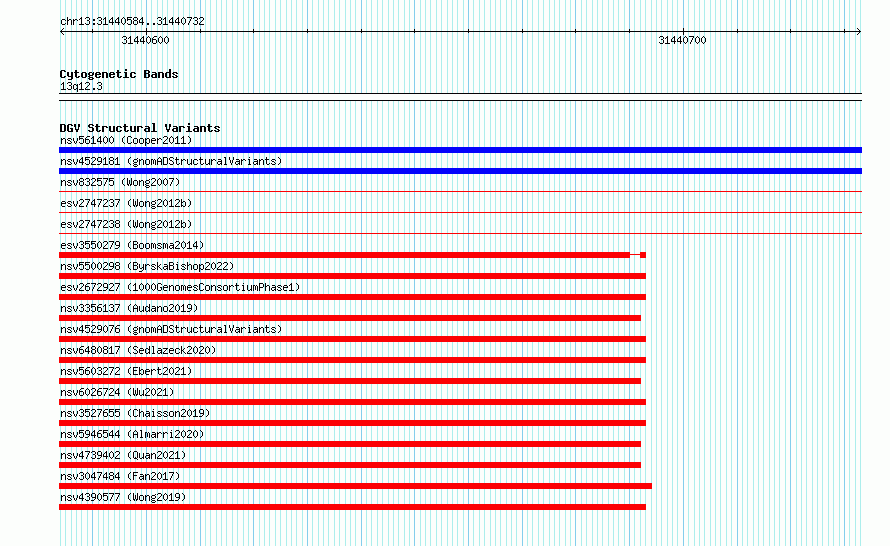Click nsv4390577 (Wong2019) label
This screenshot has height=546, width=890.
pos(123,497)
